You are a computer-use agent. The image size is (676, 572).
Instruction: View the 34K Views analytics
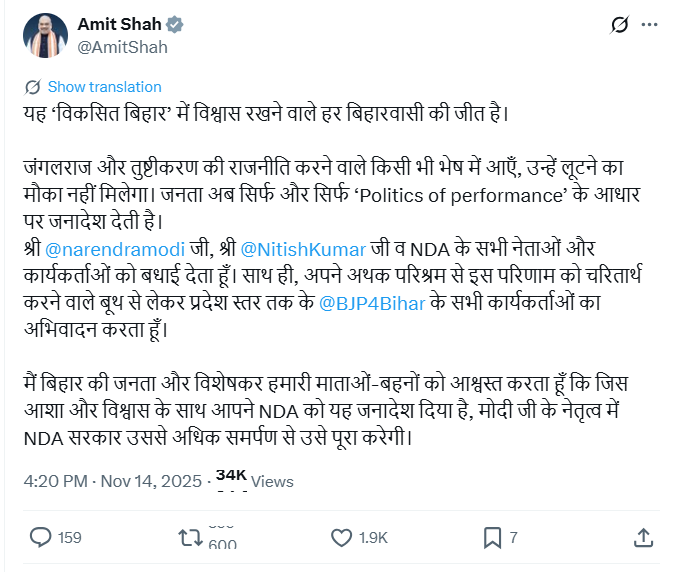[x=255, y=481]
